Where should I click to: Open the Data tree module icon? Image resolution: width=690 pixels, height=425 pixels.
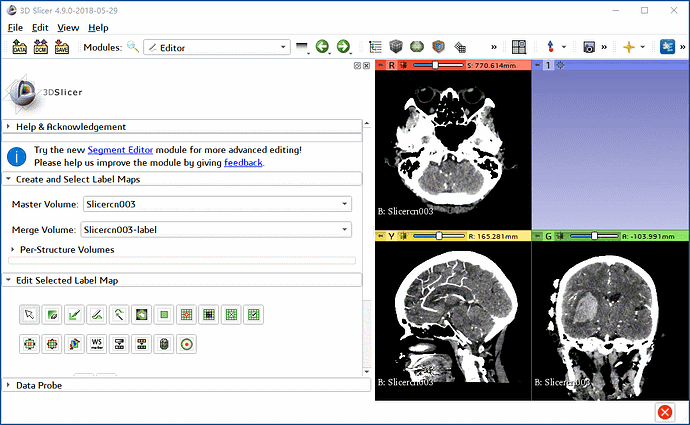375,47
